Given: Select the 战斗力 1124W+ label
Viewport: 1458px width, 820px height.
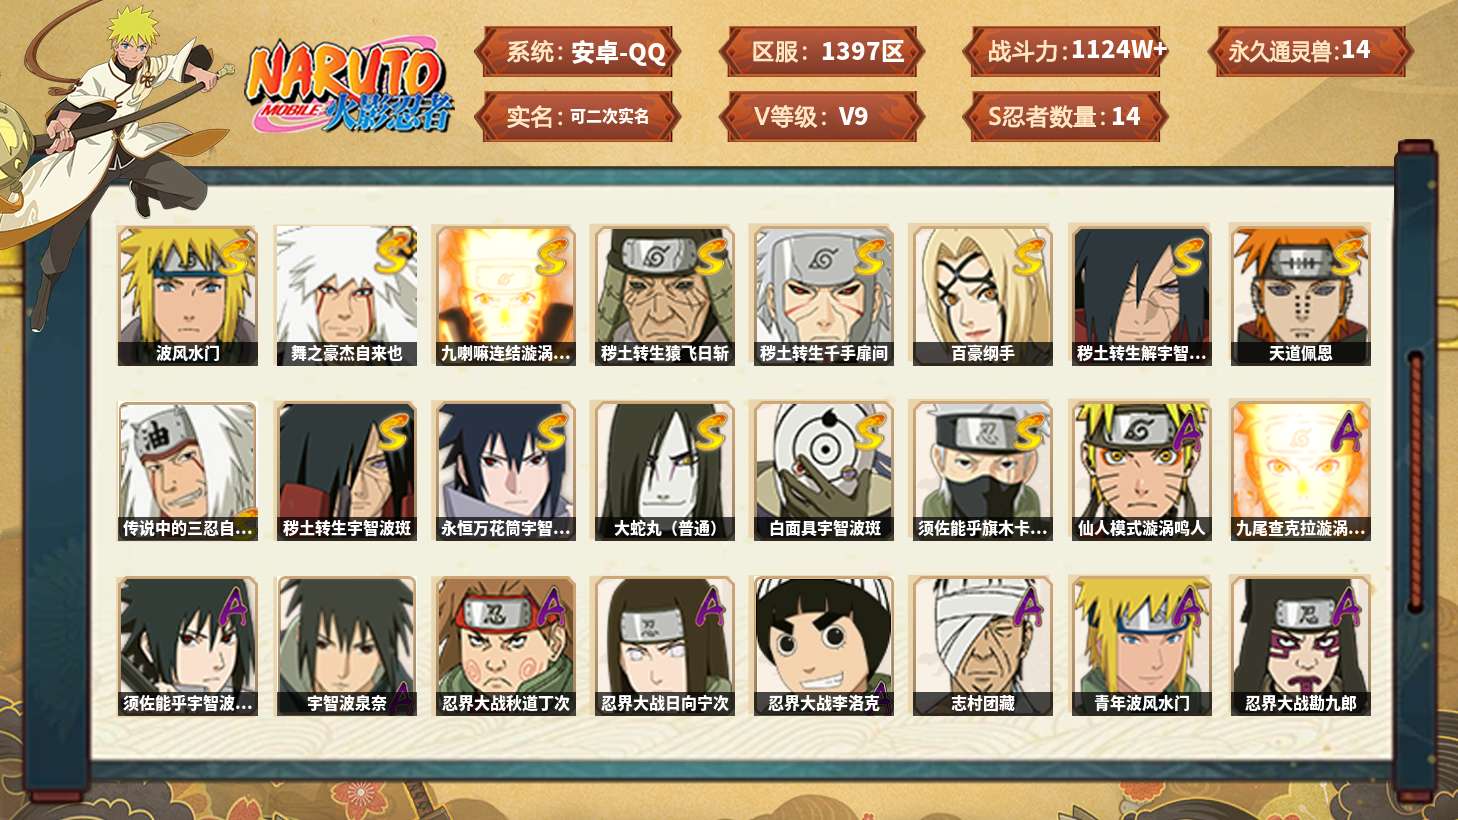Looking at the screenshot, I should [x=1066, y=52].
